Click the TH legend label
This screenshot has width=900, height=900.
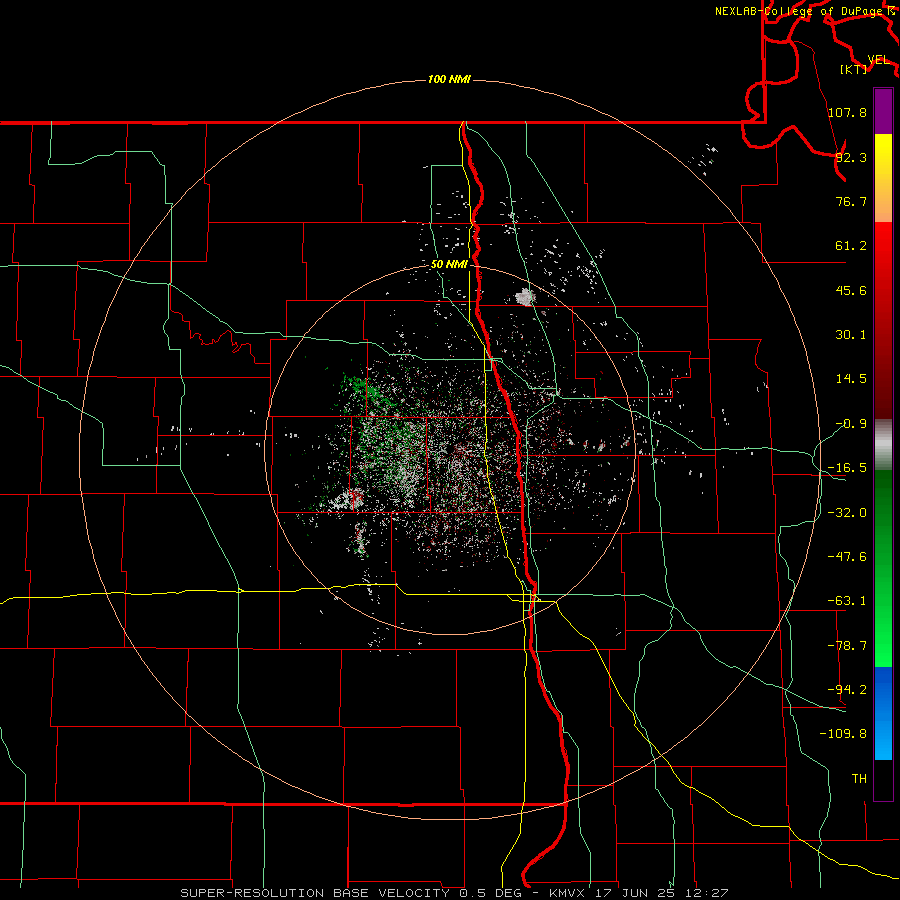859,779
